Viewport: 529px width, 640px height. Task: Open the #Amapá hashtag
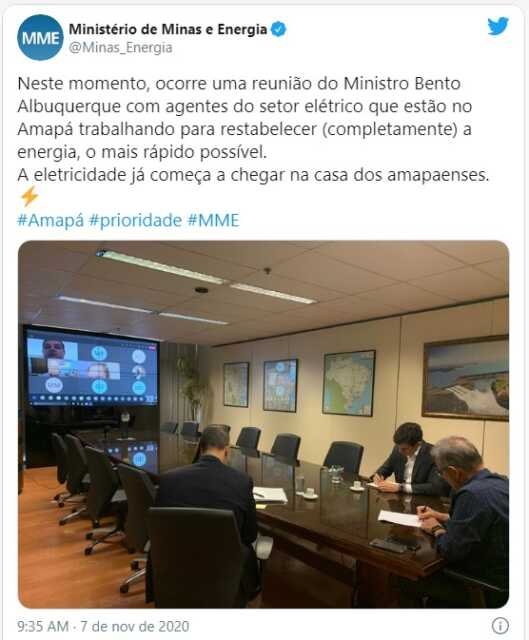click(x=51, y=220)
